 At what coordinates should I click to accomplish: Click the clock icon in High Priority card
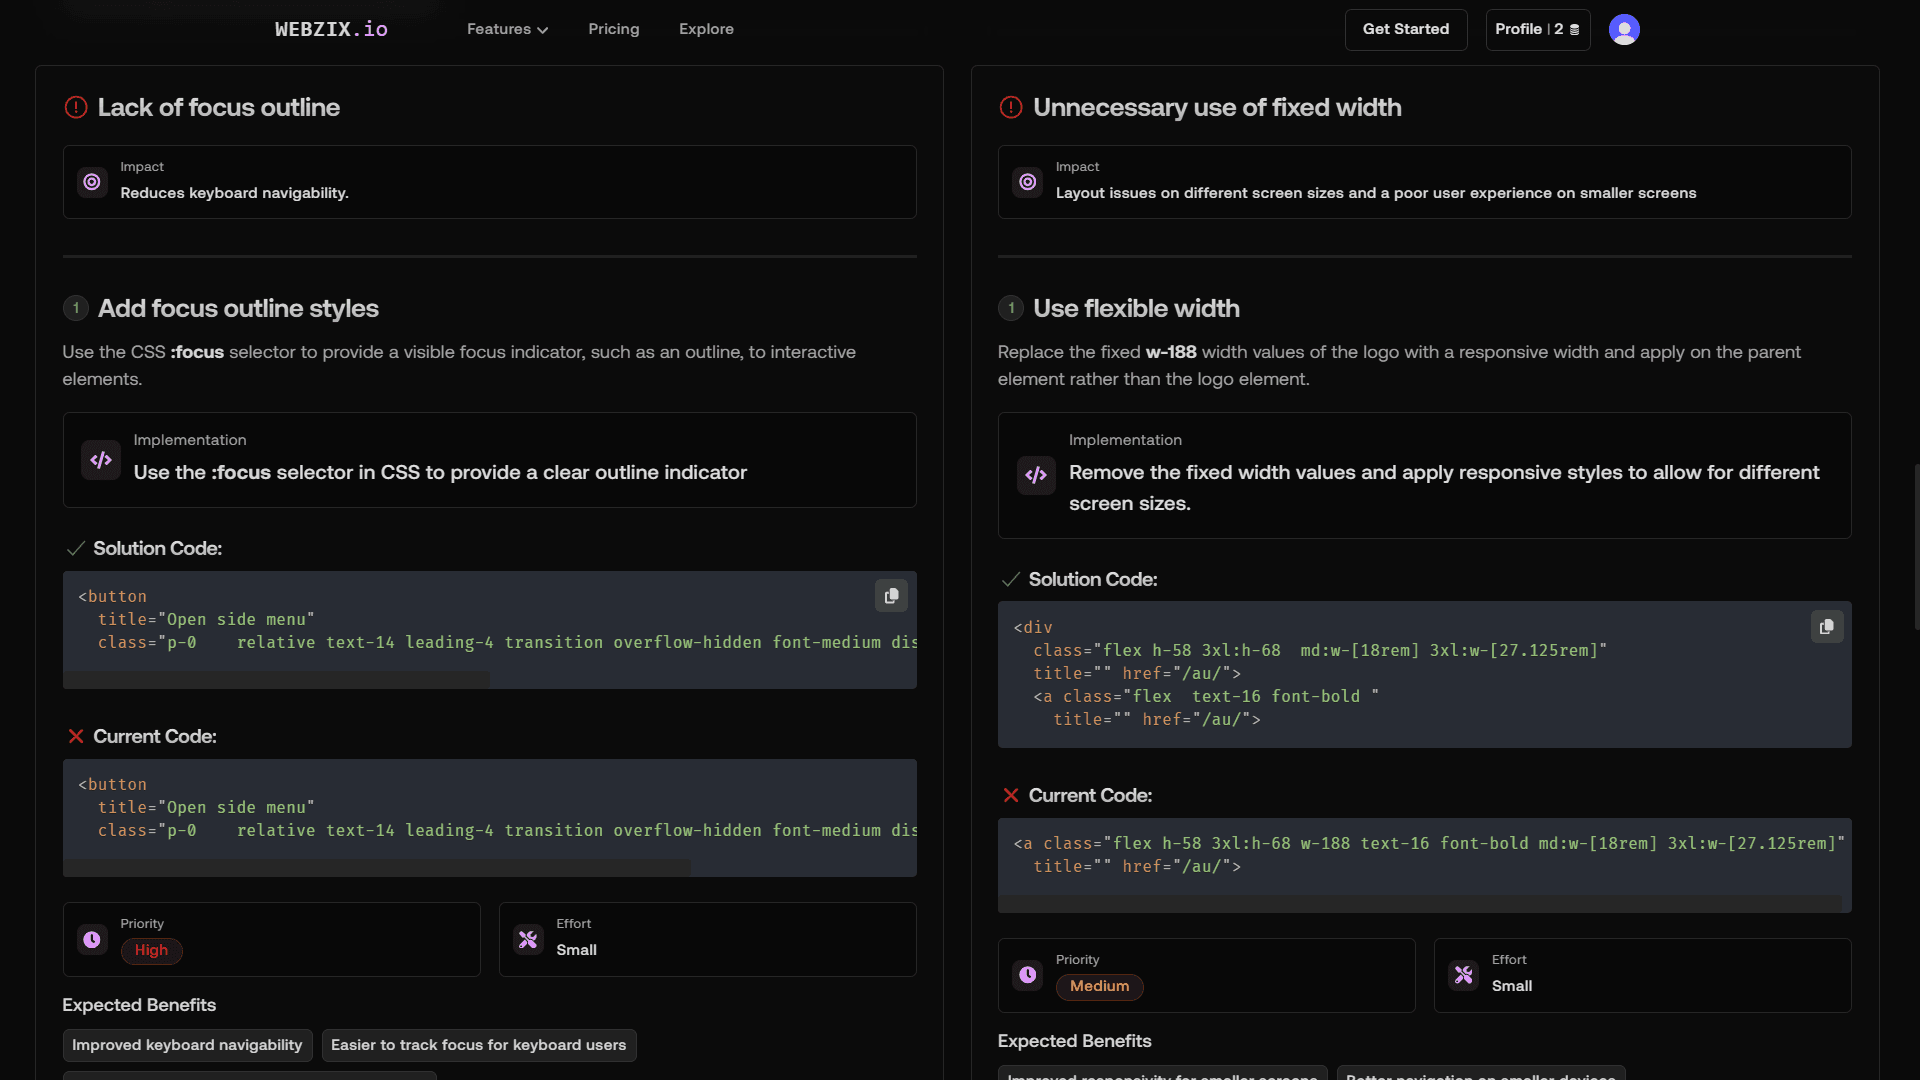(x=92, y=939)
